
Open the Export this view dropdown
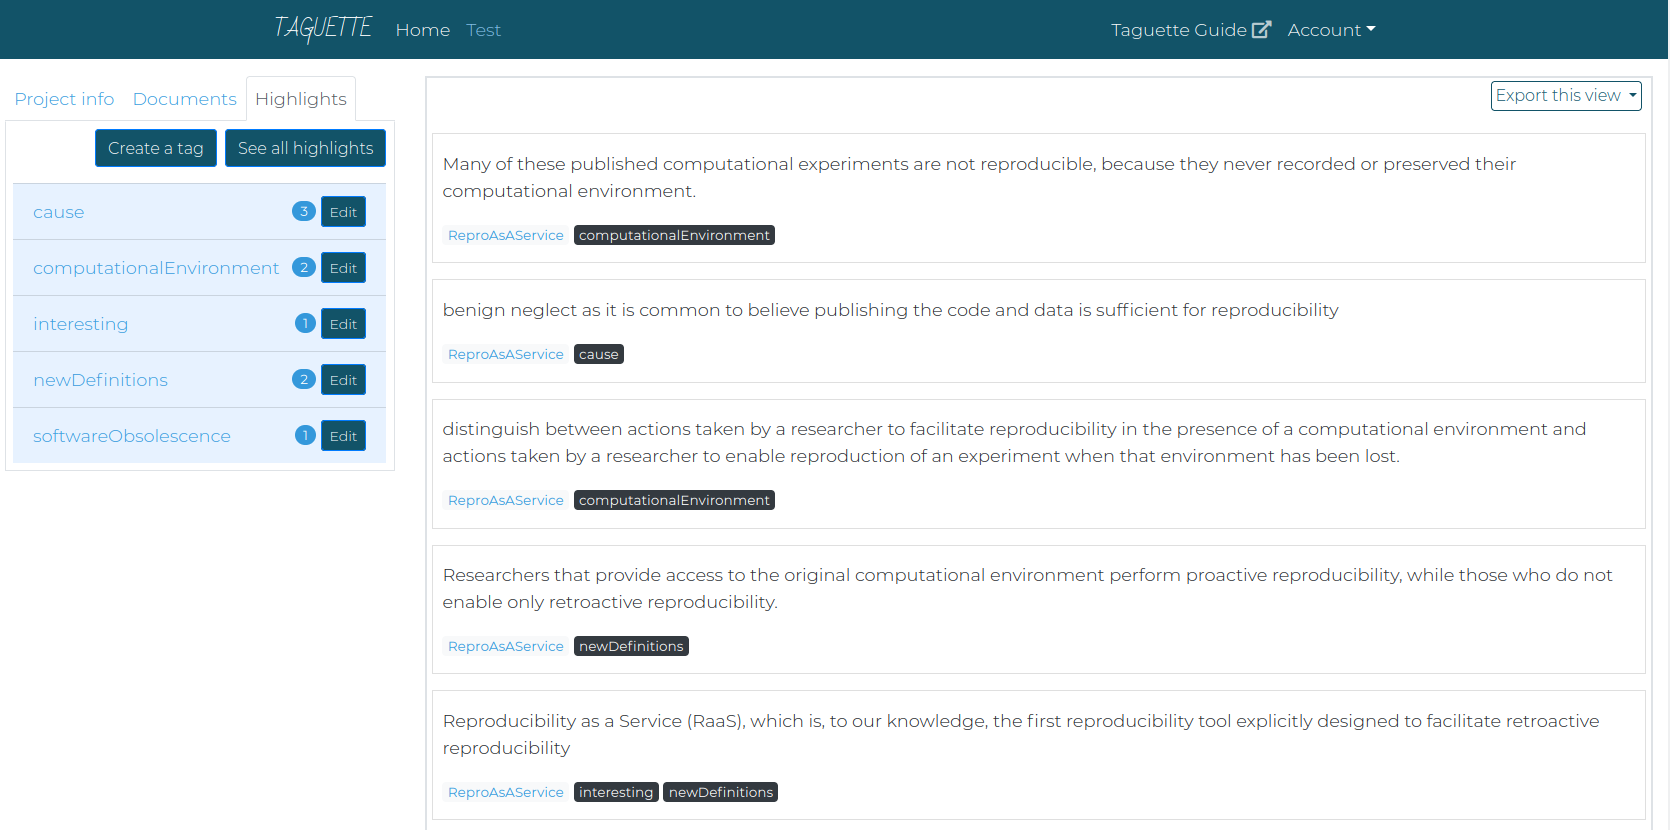[1566, 96]
